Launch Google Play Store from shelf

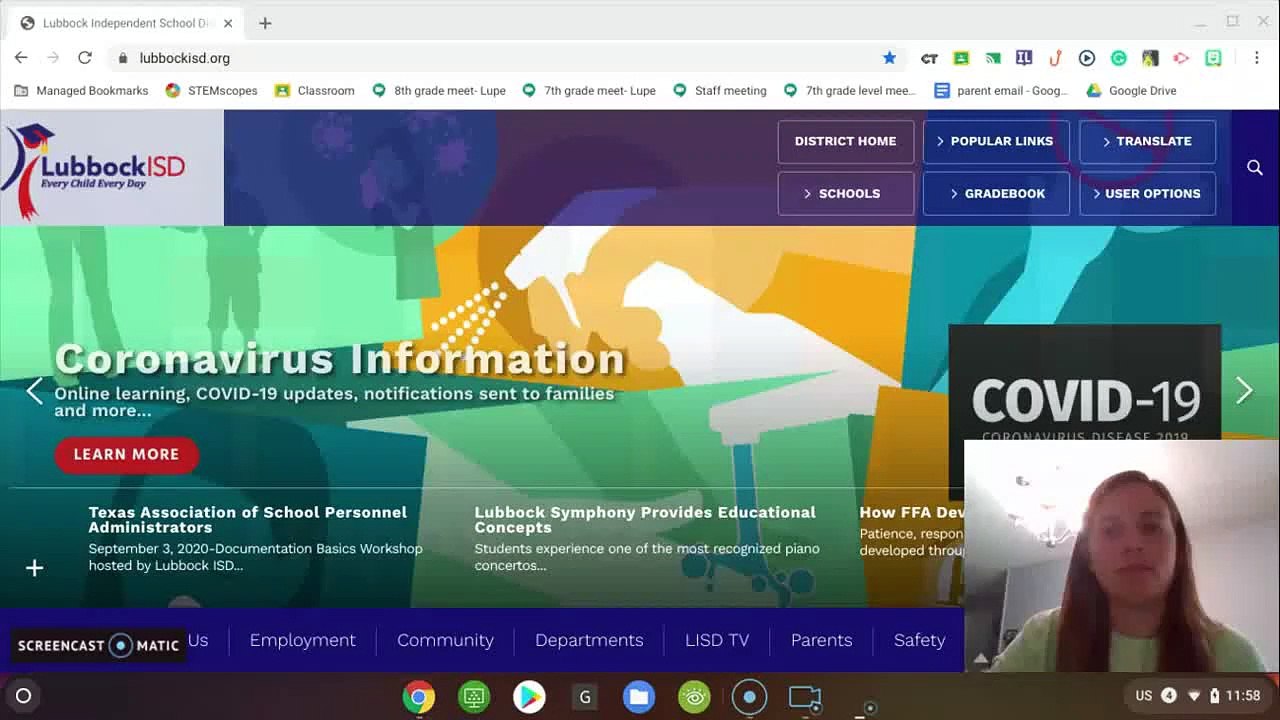coord(529,697)
